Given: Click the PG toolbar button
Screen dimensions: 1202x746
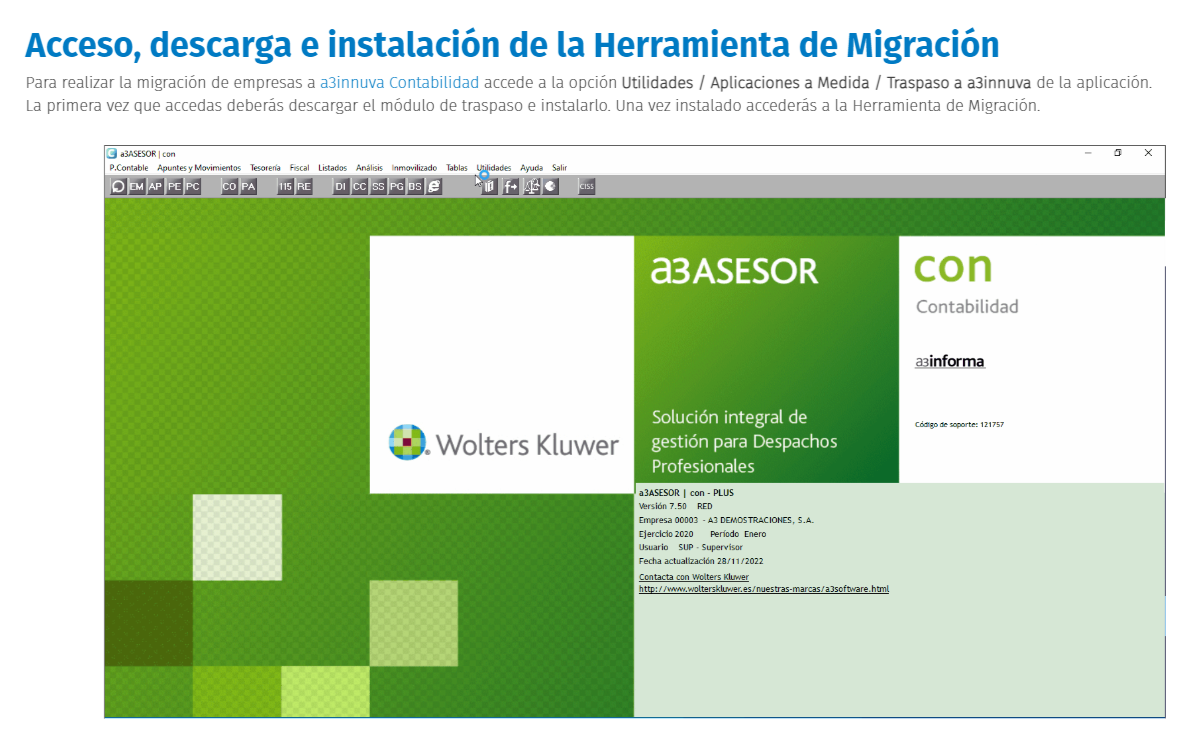Looking at the screenshot, I should pyautogui.click(x=396, y=186).
